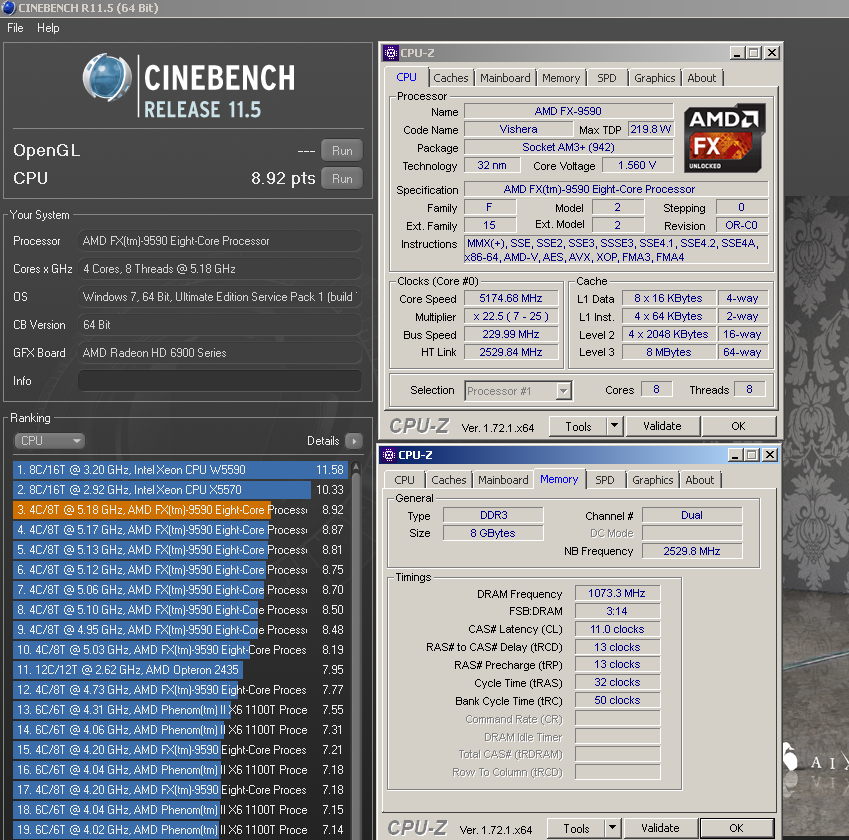Click the Cinebench title bar app icon

[9, 8]
